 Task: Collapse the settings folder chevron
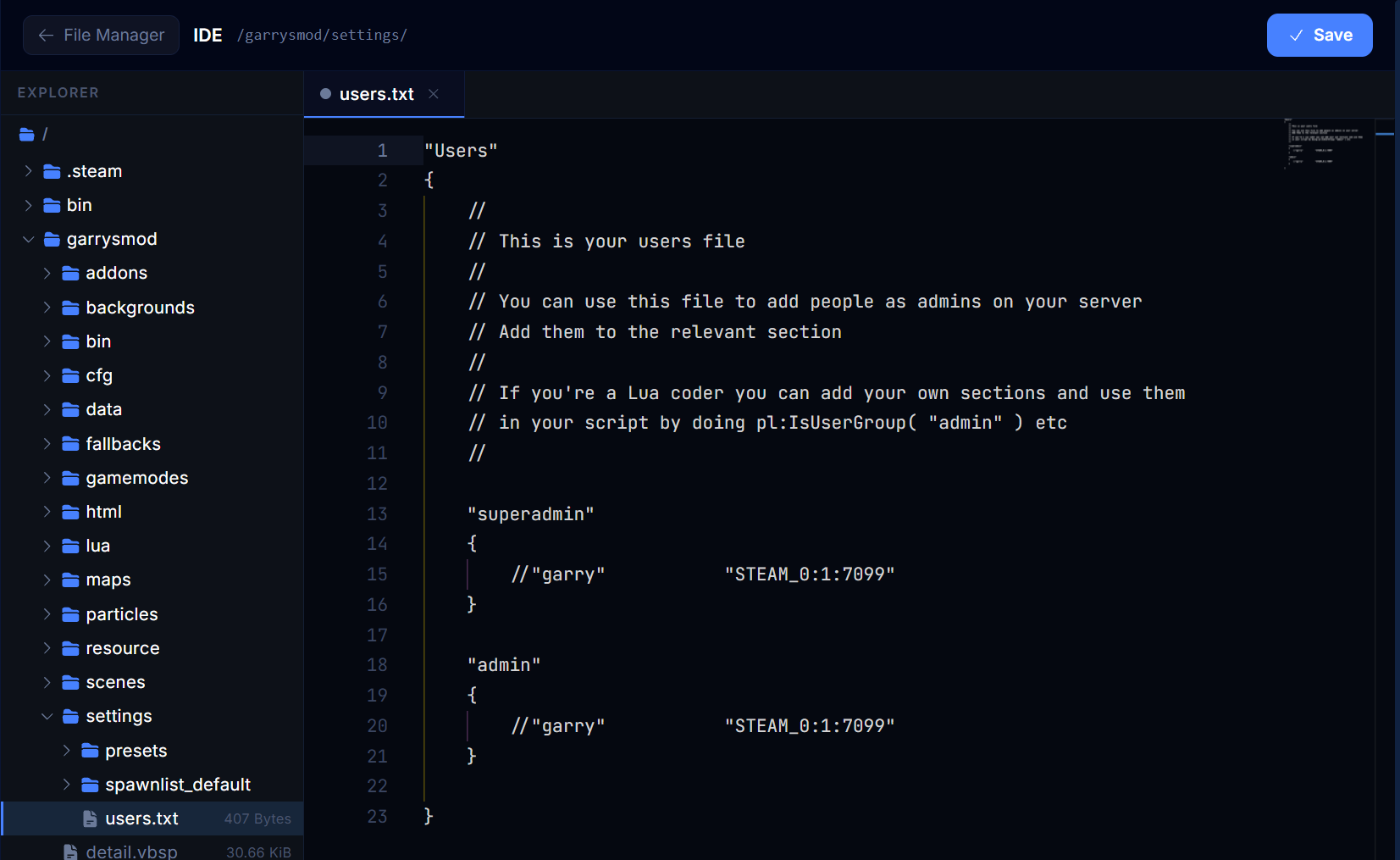47,716
